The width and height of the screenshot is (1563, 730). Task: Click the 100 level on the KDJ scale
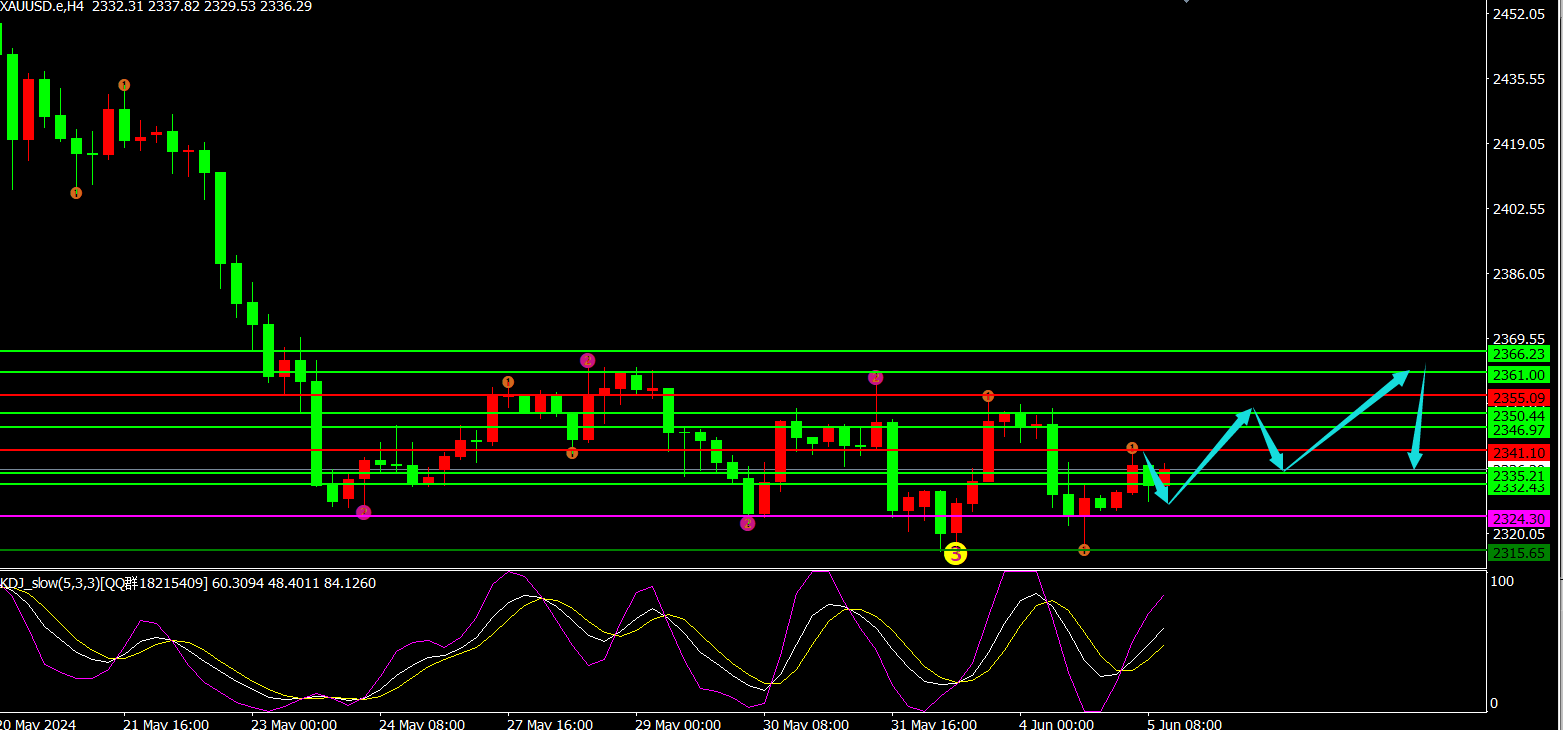pyautogui.click(x=1501, y=580)
